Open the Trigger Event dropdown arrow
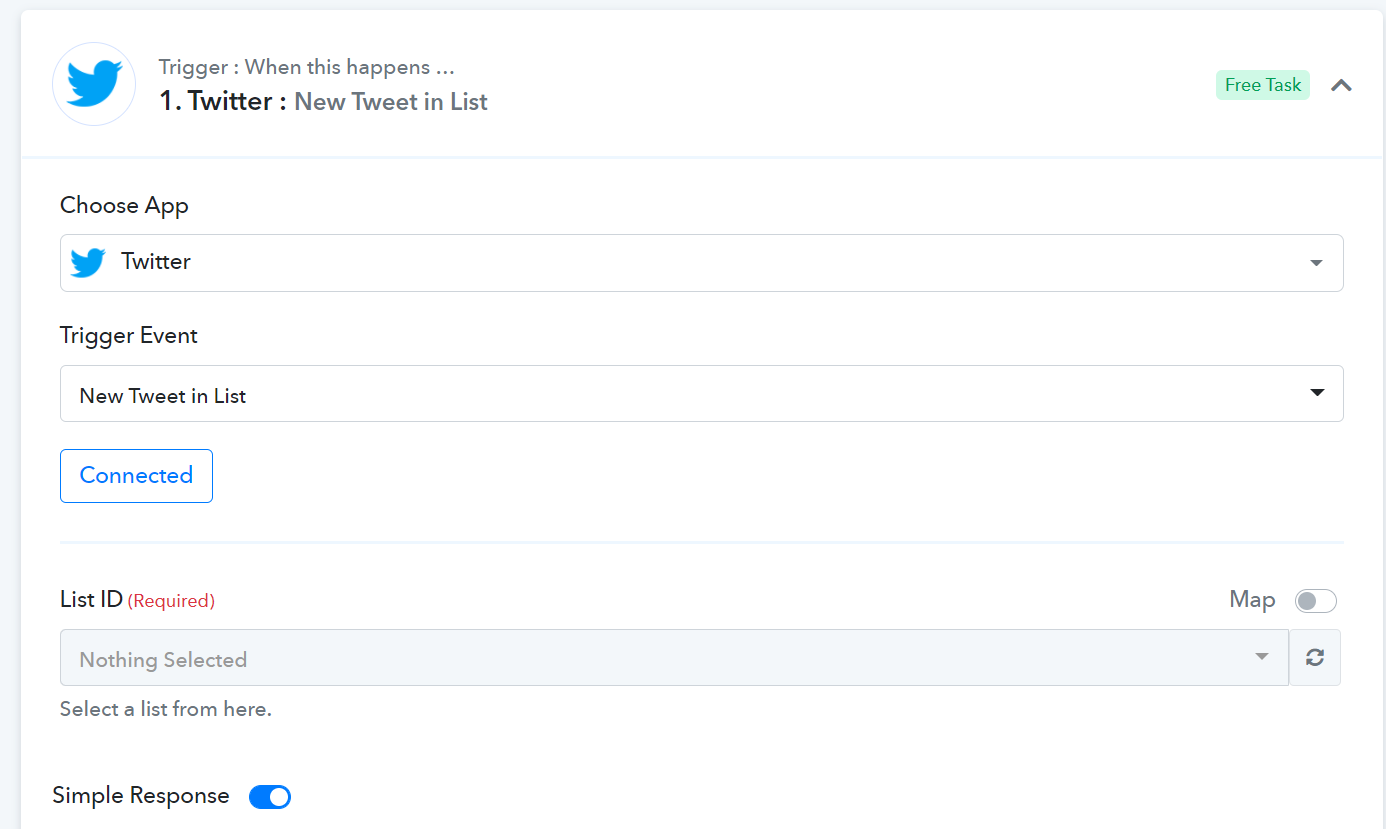The image size is (1386, 829). 1317,393
